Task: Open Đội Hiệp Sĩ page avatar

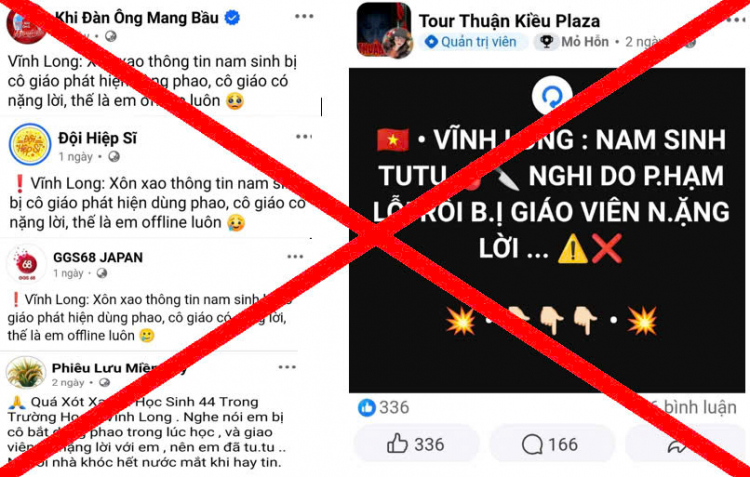Action: pyautogui.click(x=30, y=144)
